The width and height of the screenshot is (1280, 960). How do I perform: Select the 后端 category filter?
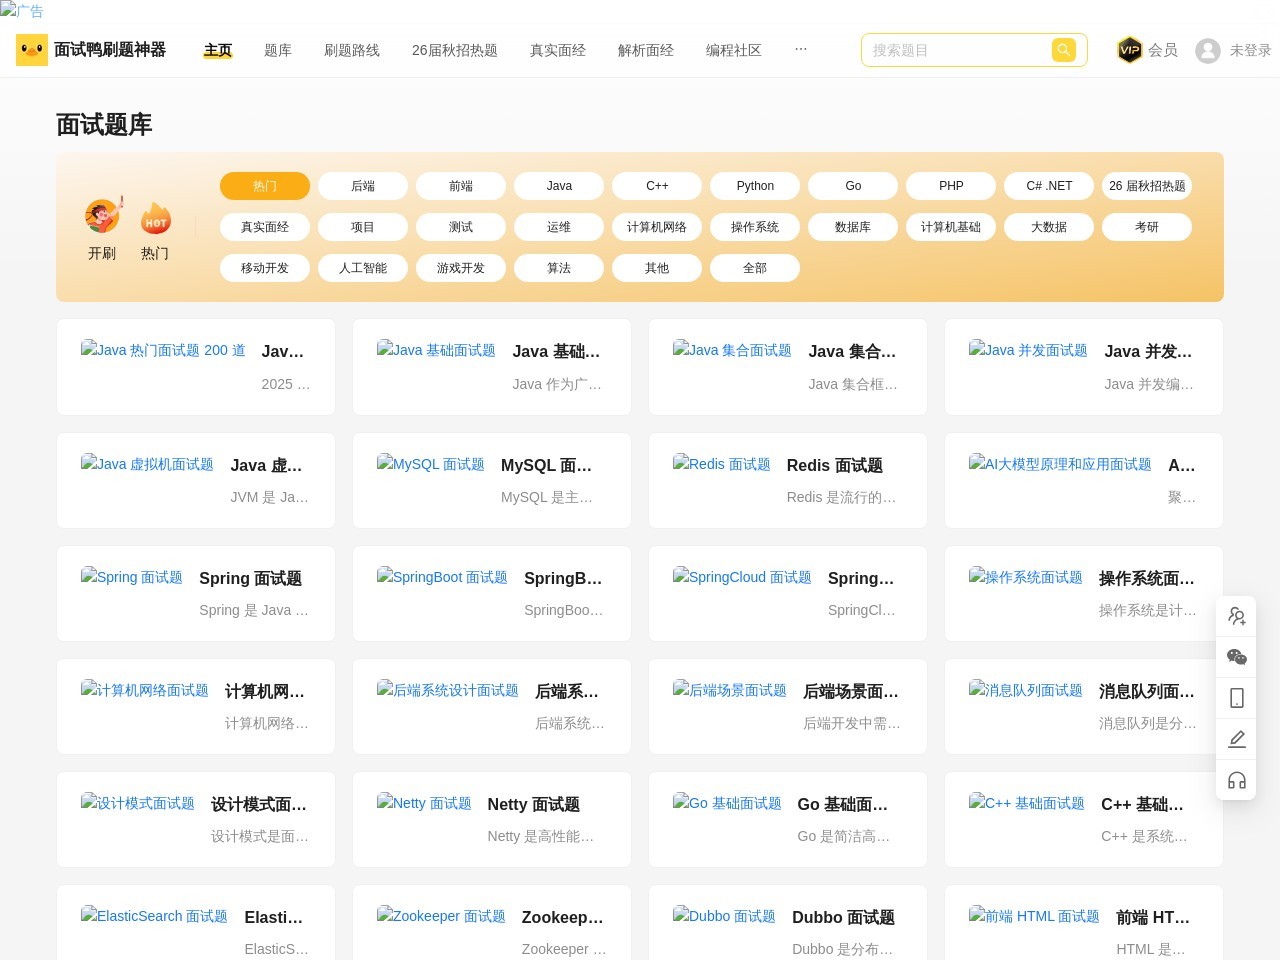click(x=363, y=186)
